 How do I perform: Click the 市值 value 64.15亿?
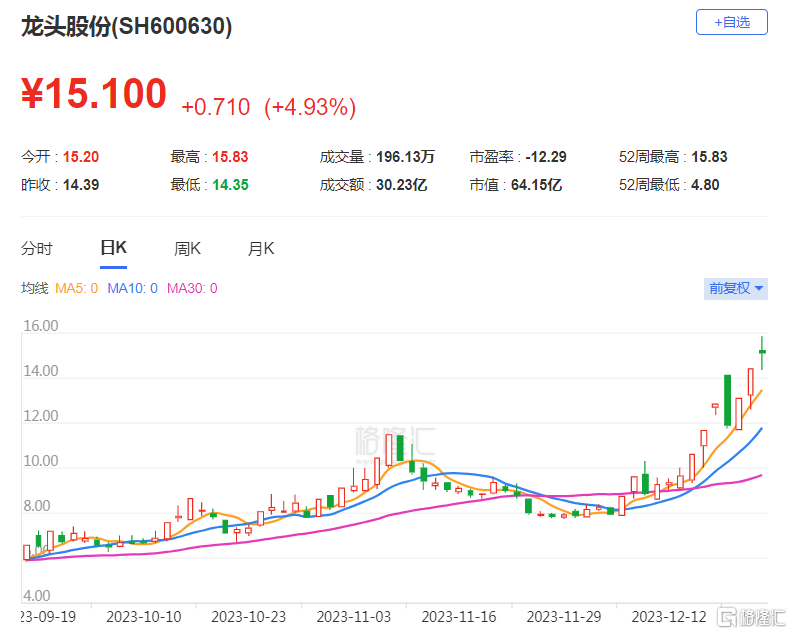pyautogui.click(x=536, y=185)
